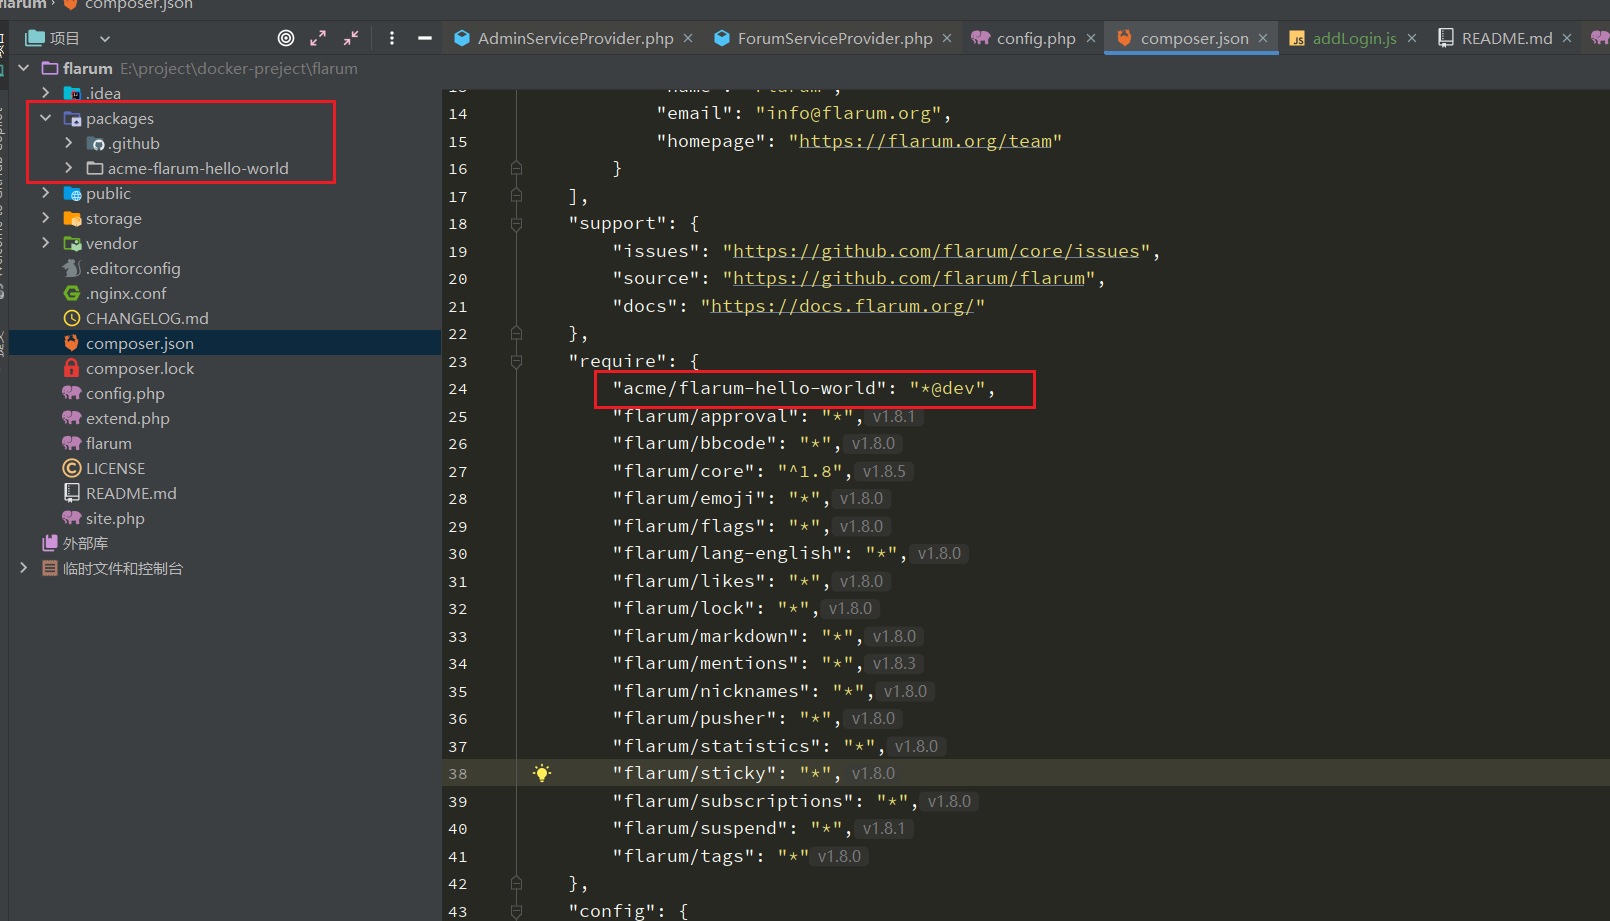The height and width of the screenshot is (921, 1610).
Task: Fold the support block at line 18
Action: coord(516,224)
